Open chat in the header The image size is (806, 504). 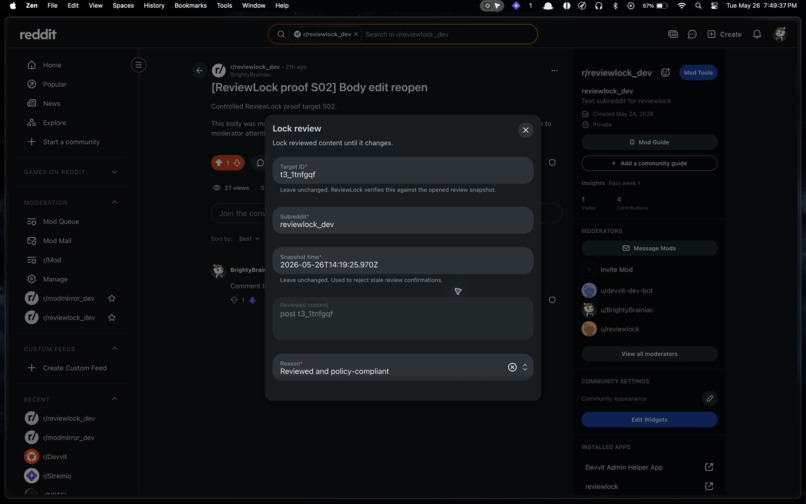click(692, 34)
